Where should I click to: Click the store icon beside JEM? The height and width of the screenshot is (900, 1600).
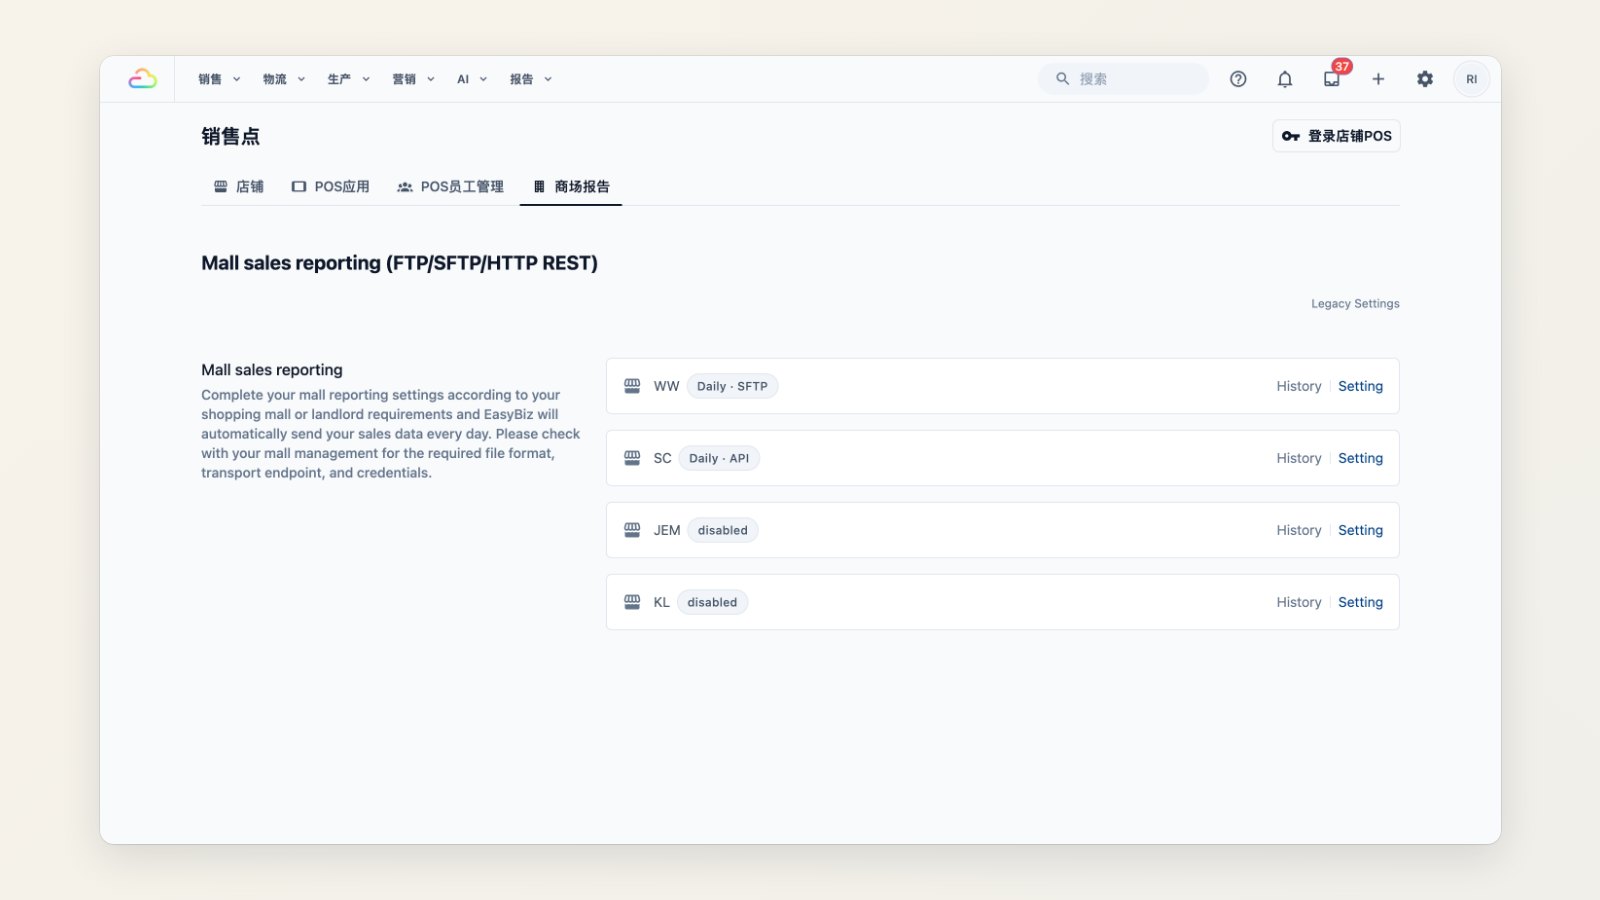point(632,530)
